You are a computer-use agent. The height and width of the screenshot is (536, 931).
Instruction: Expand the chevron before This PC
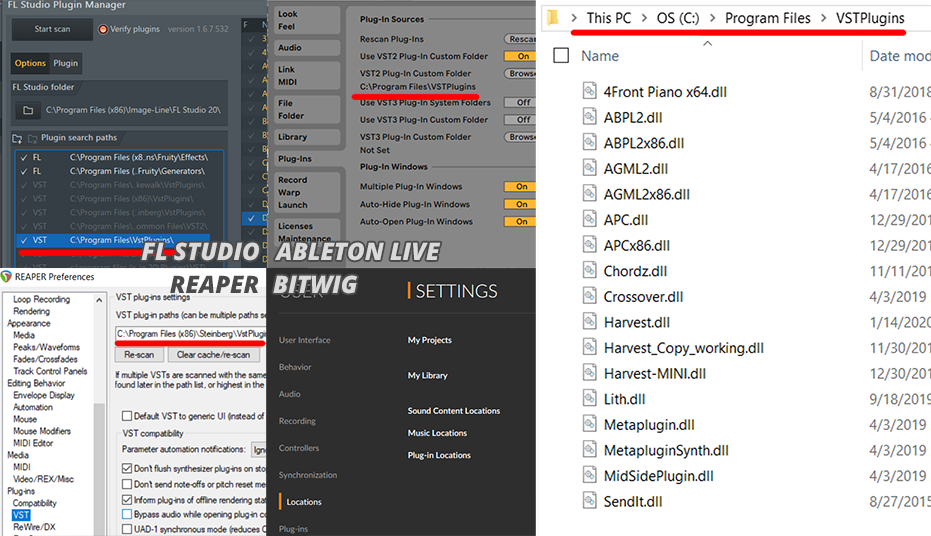pyautogui.click(x=574, y=18)
